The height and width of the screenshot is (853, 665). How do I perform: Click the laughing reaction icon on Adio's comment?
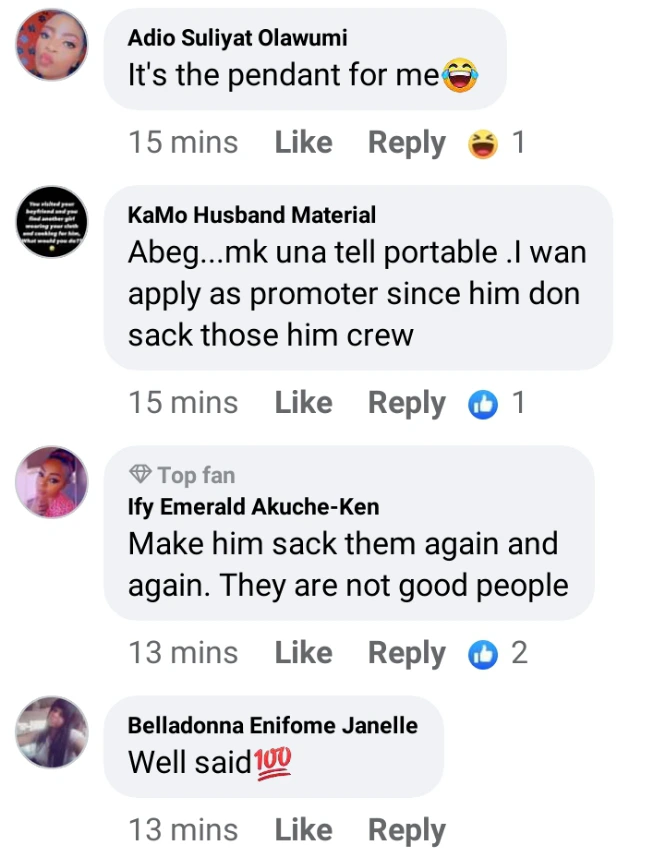pos(483,144)
